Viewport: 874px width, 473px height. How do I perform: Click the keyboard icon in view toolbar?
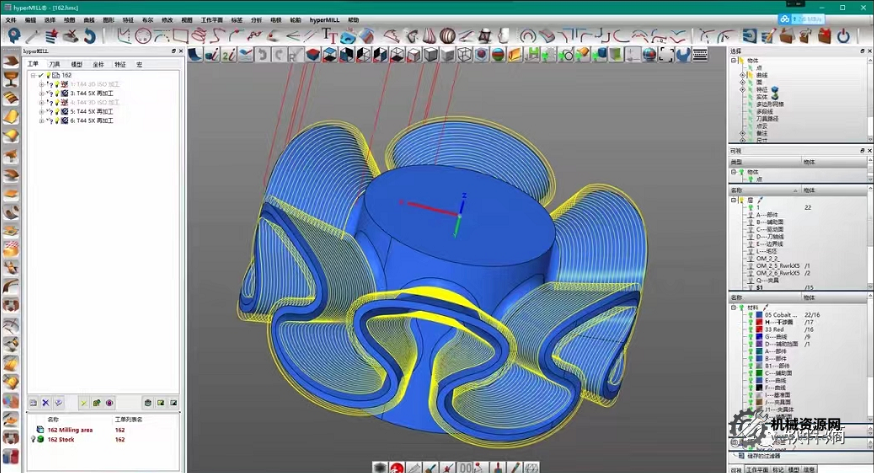pyautogui.click(x=701, y=55)
